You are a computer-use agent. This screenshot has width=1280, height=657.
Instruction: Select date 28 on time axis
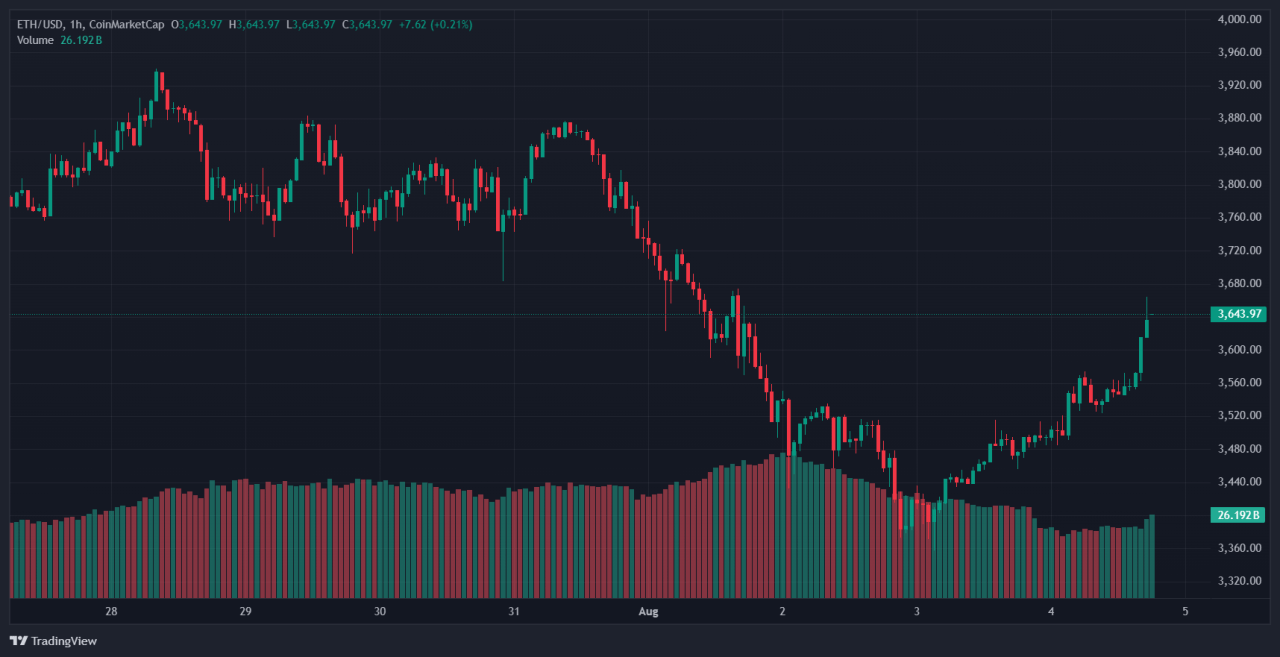point(111,611)
